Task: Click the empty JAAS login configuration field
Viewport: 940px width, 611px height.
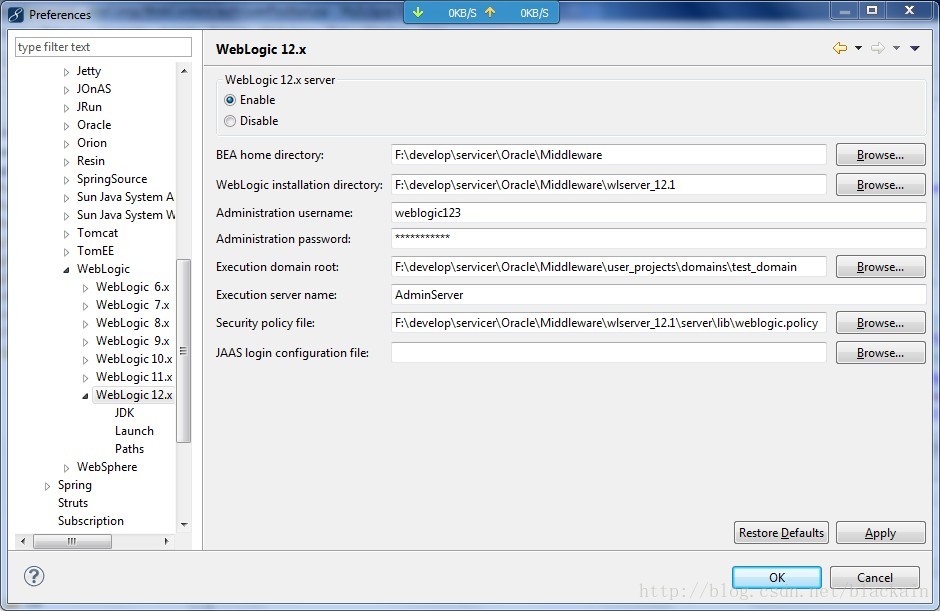Action: click(608, 353)
